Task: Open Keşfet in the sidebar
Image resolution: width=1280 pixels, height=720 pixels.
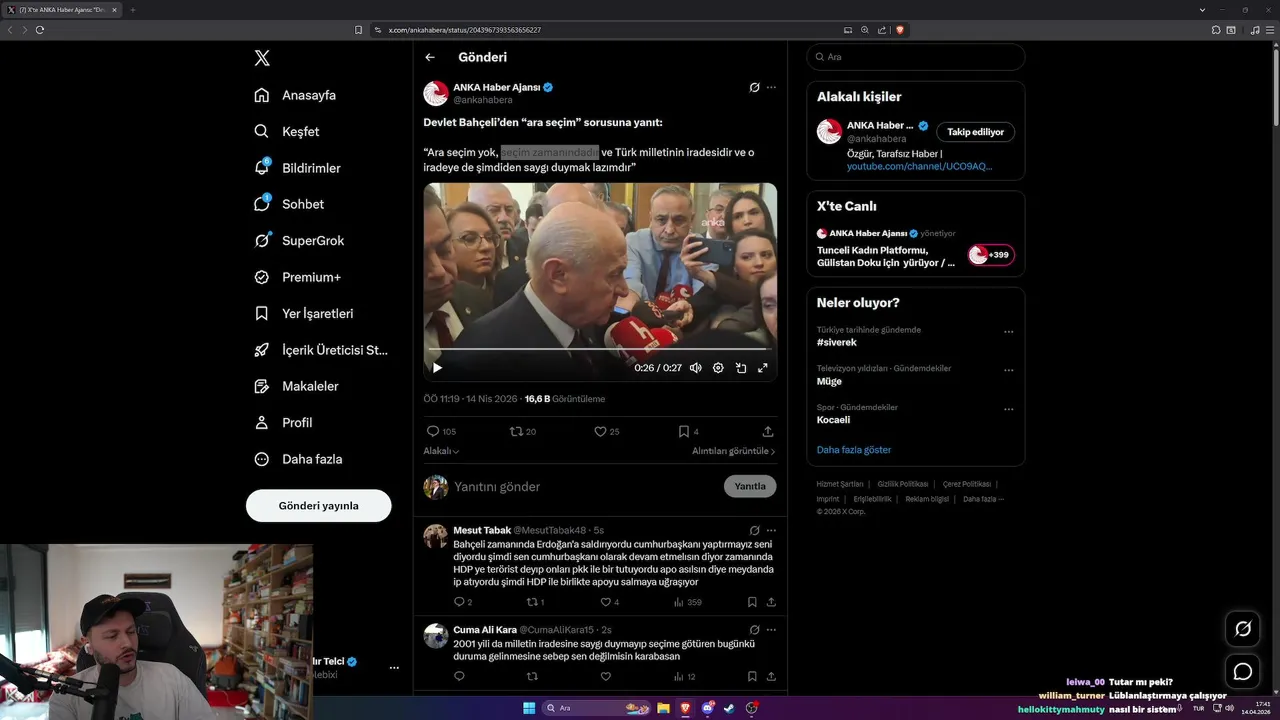Action: (286, 131)
